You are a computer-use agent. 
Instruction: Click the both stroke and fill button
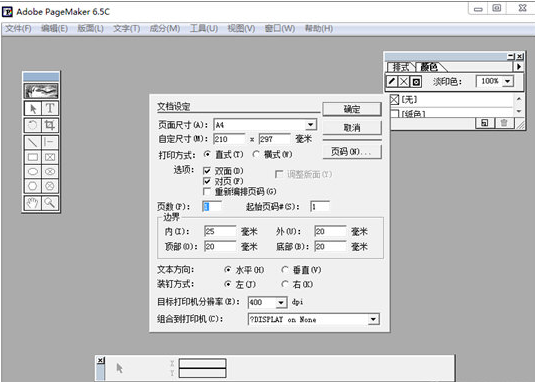point(416,81)
